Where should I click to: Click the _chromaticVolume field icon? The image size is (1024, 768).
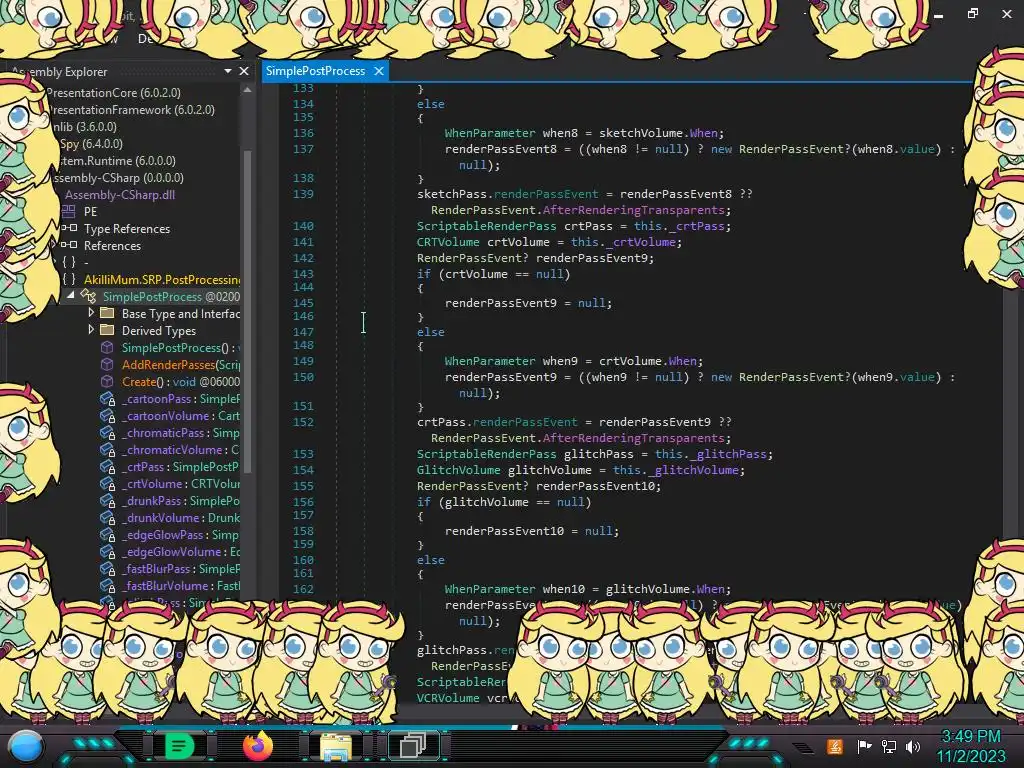tap(108, 449)
